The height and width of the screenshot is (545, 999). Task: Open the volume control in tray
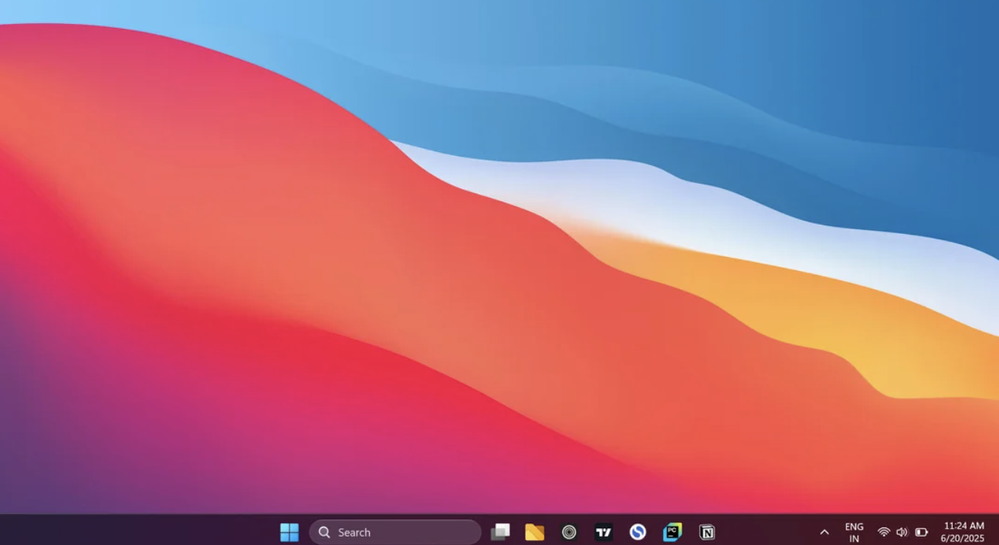point(902,532)
